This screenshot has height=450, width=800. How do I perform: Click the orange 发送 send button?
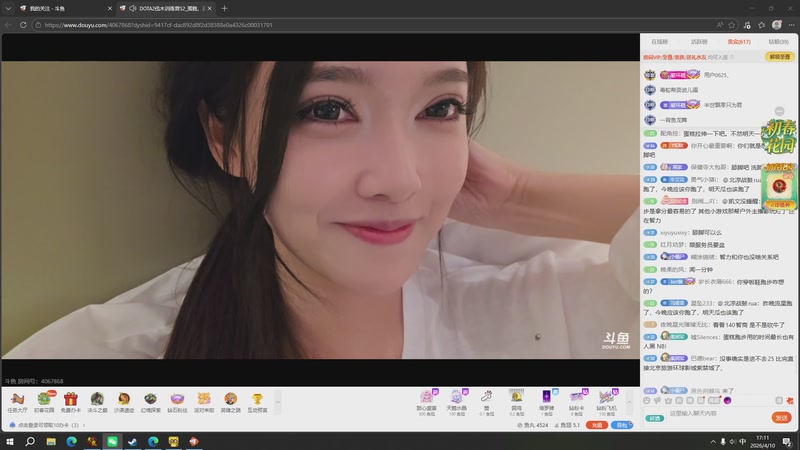(781, 417)
